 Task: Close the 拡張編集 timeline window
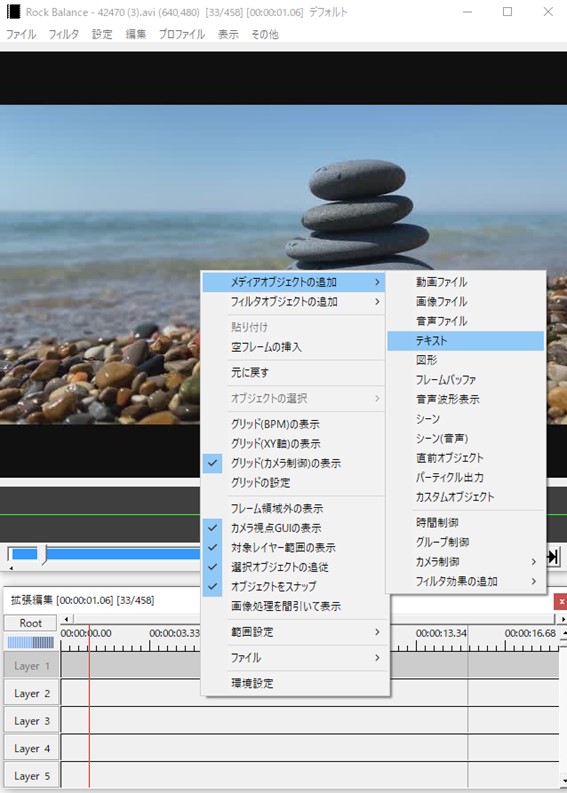(x=560, y=601)
